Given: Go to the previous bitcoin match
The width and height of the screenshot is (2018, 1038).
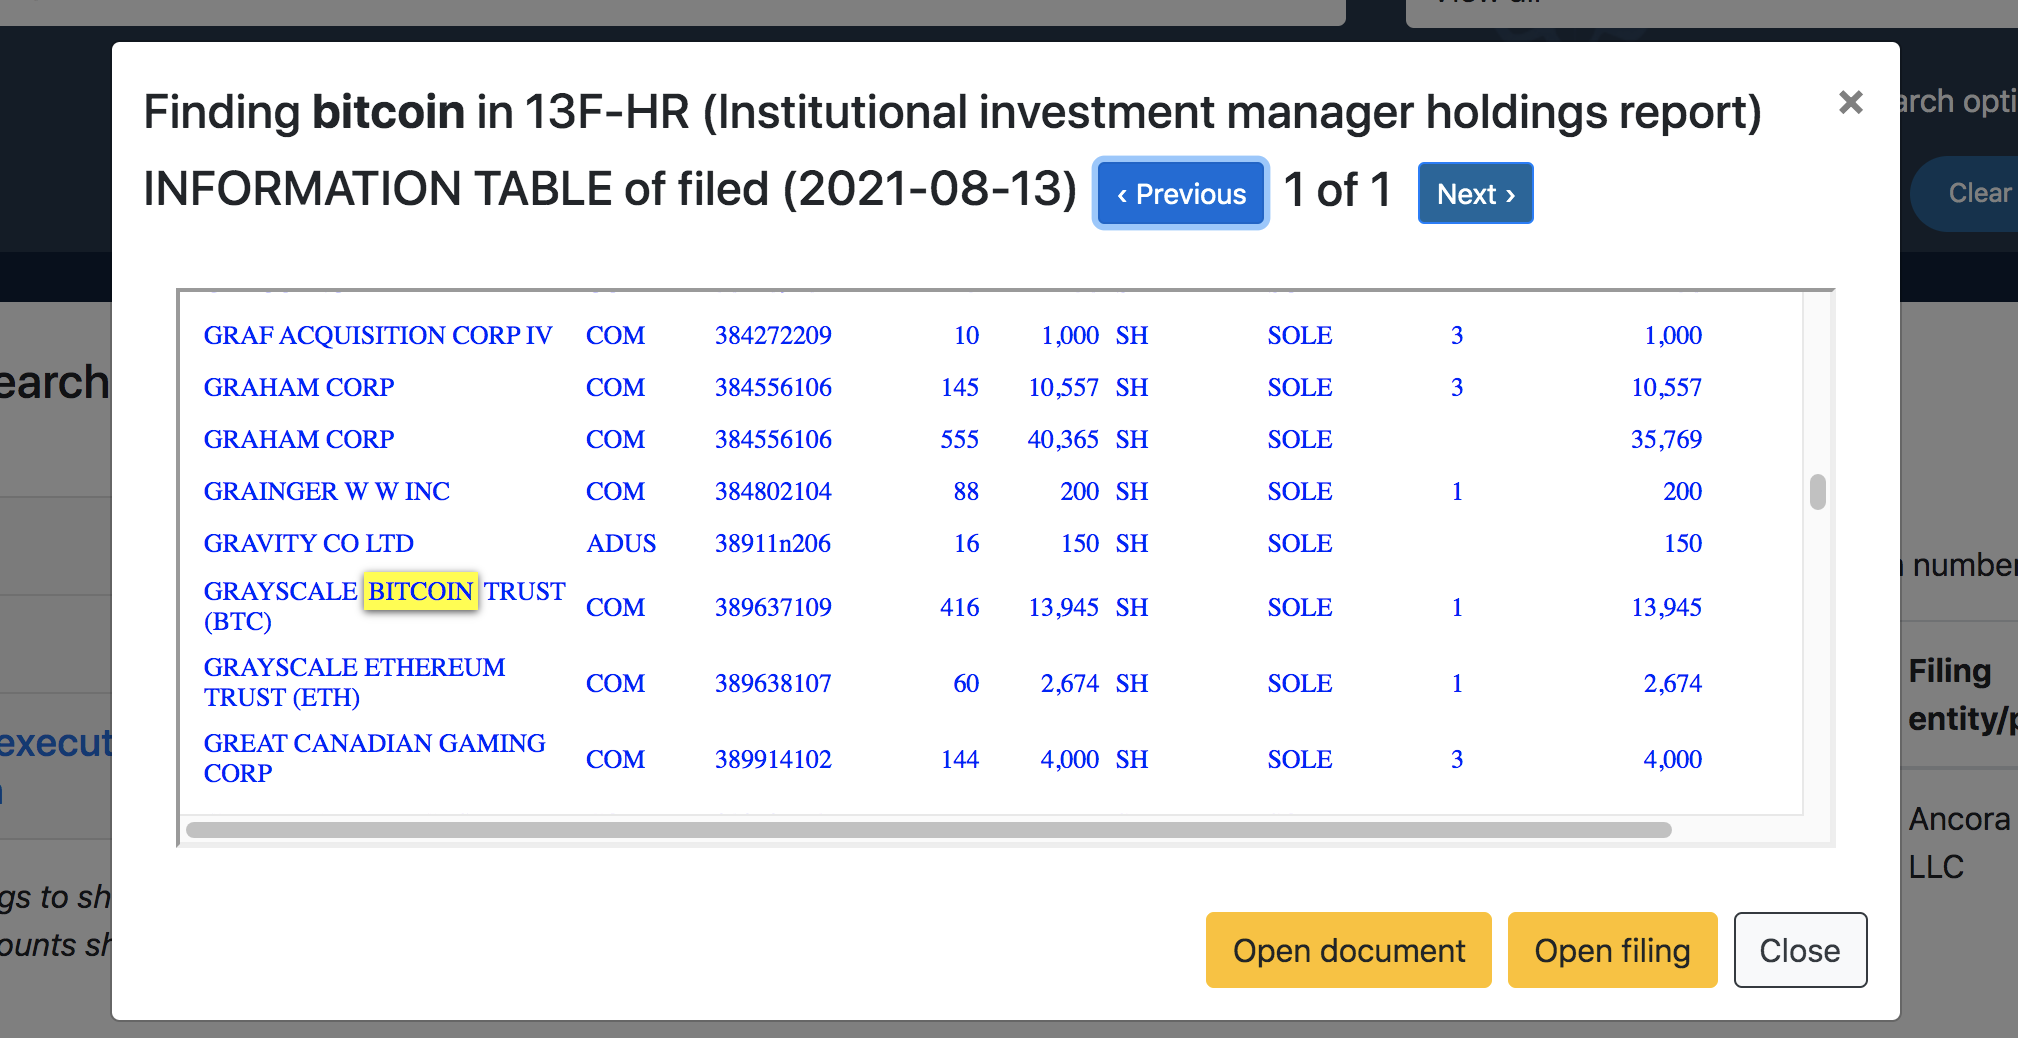Looking at the screenshot, I should click(1181, 193).
